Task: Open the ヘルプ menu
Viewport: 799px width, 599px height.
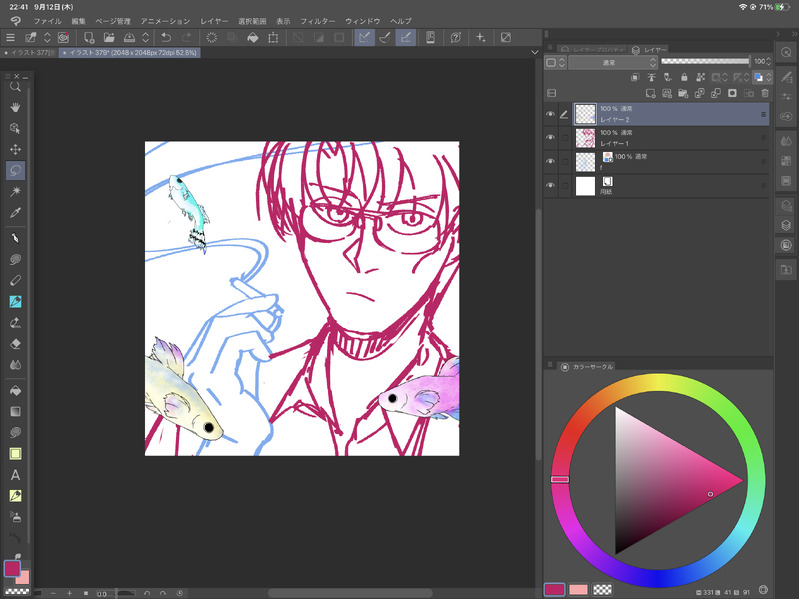Action: click(401, 21)
